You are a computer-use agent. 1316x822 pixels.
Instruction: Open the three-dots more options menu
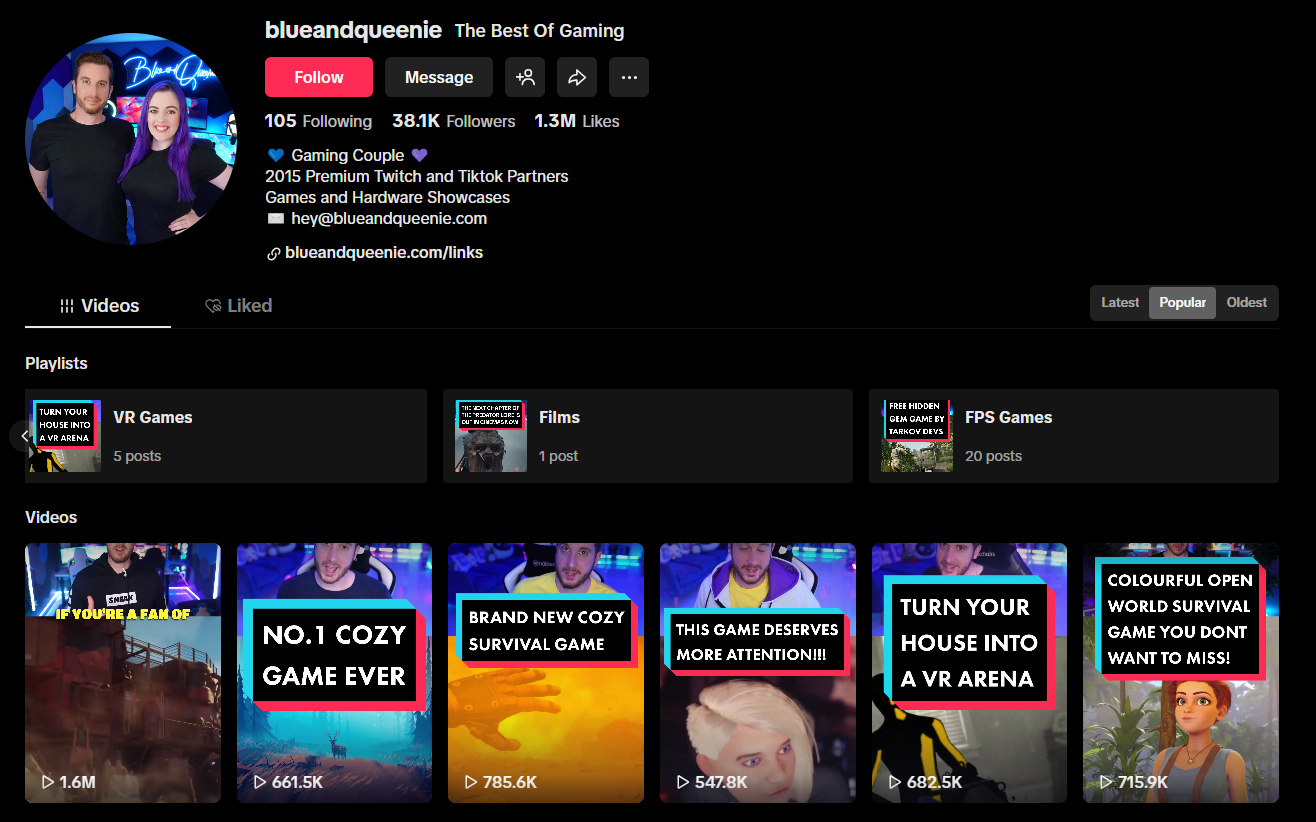(x=629, y=77)
